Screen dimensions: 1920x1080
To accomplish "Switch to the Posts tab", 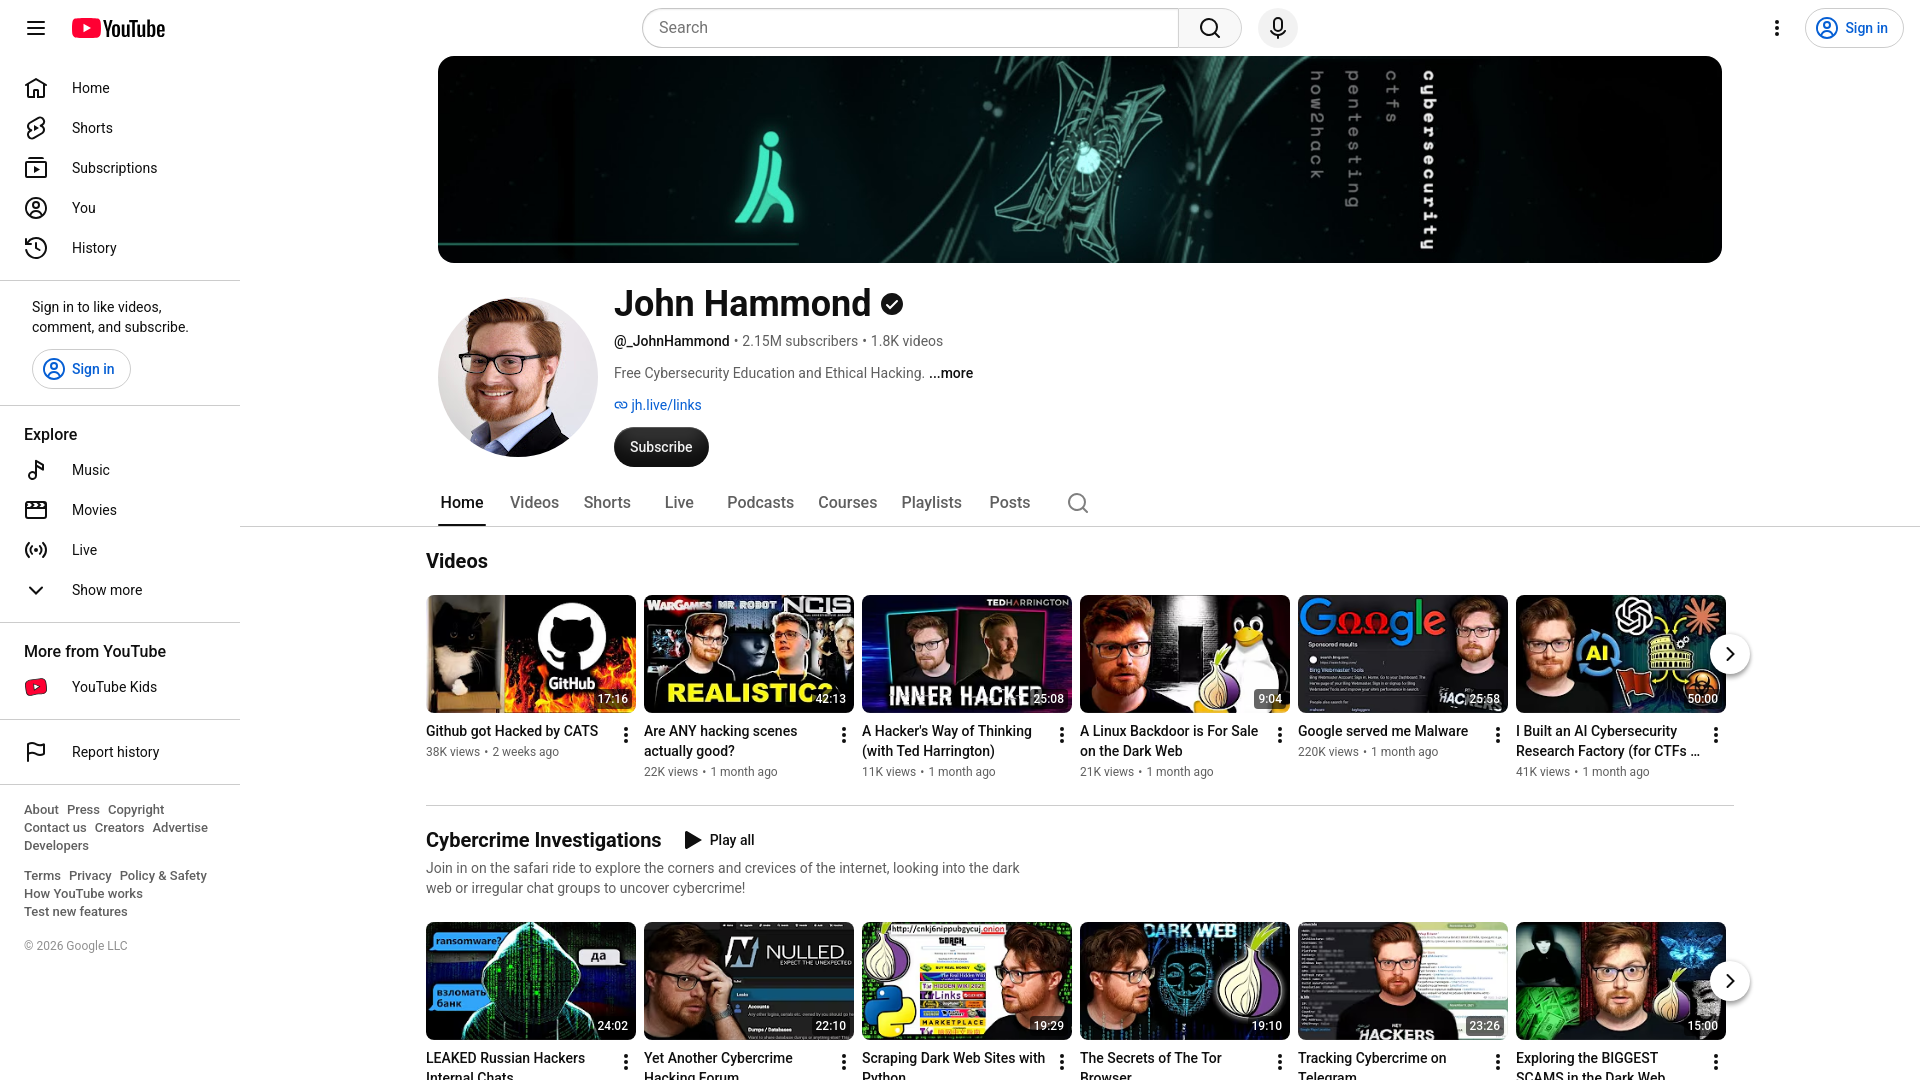I will pyautogui.click(x=1009, y=503).
